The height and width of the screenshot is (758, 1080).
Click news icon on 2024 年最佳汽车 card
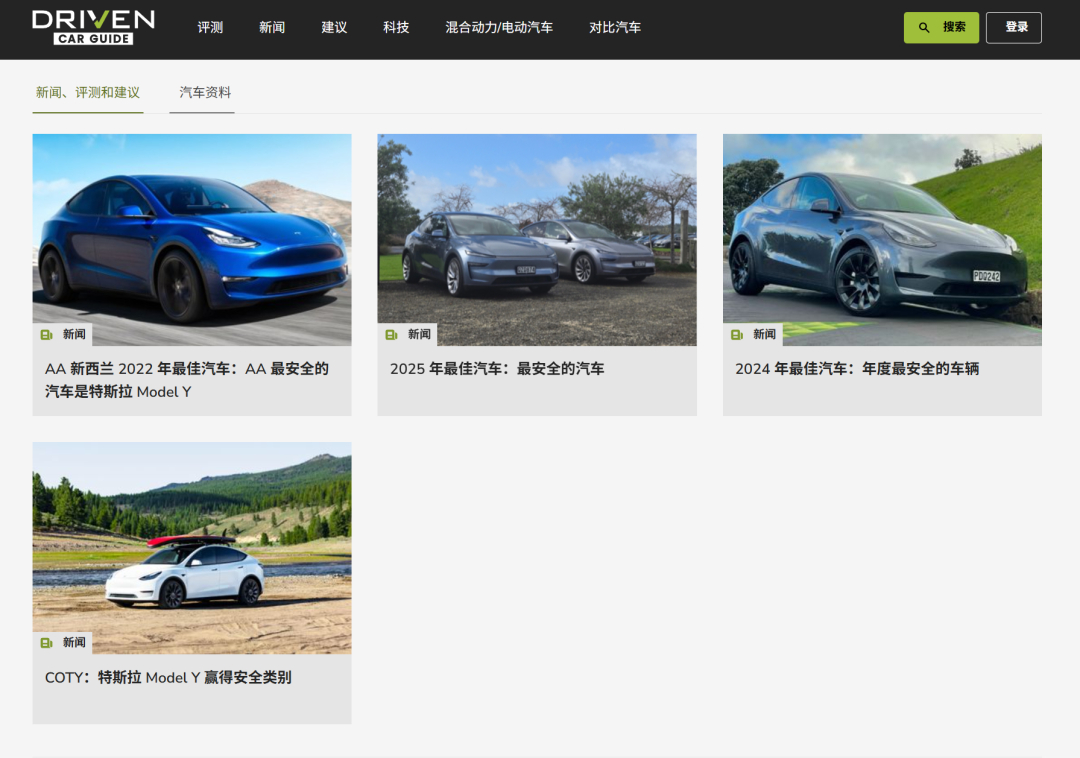pos(736,335)
